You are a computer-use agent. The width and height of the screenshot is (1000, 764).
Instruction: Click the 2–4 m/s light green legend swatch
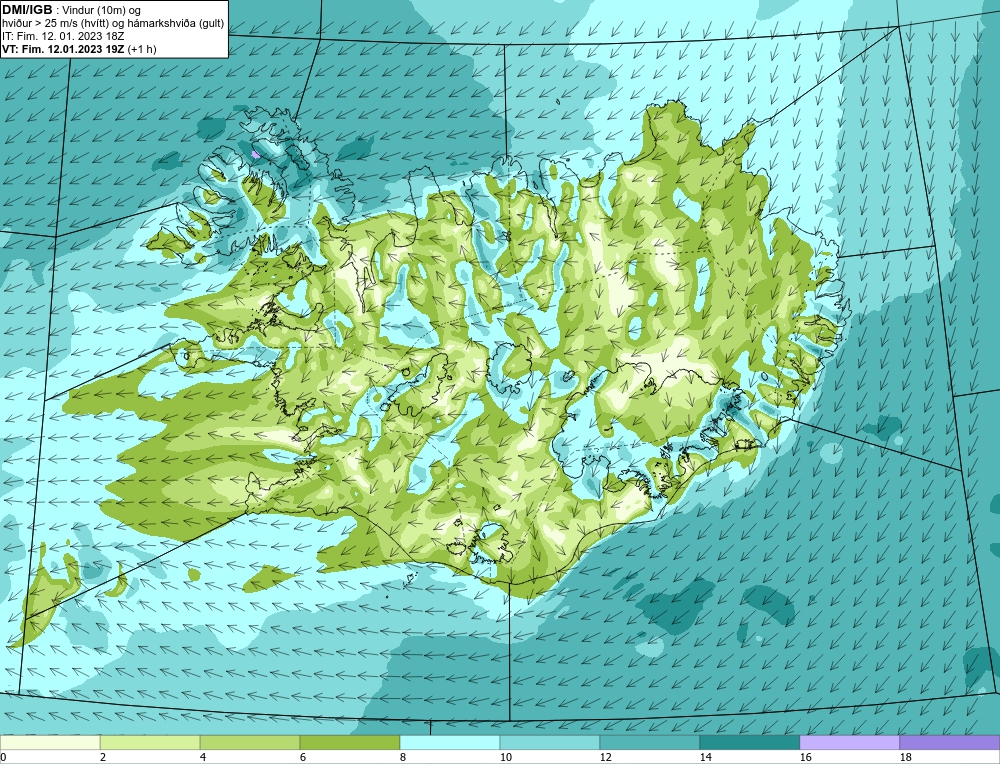tap(150, 742)
